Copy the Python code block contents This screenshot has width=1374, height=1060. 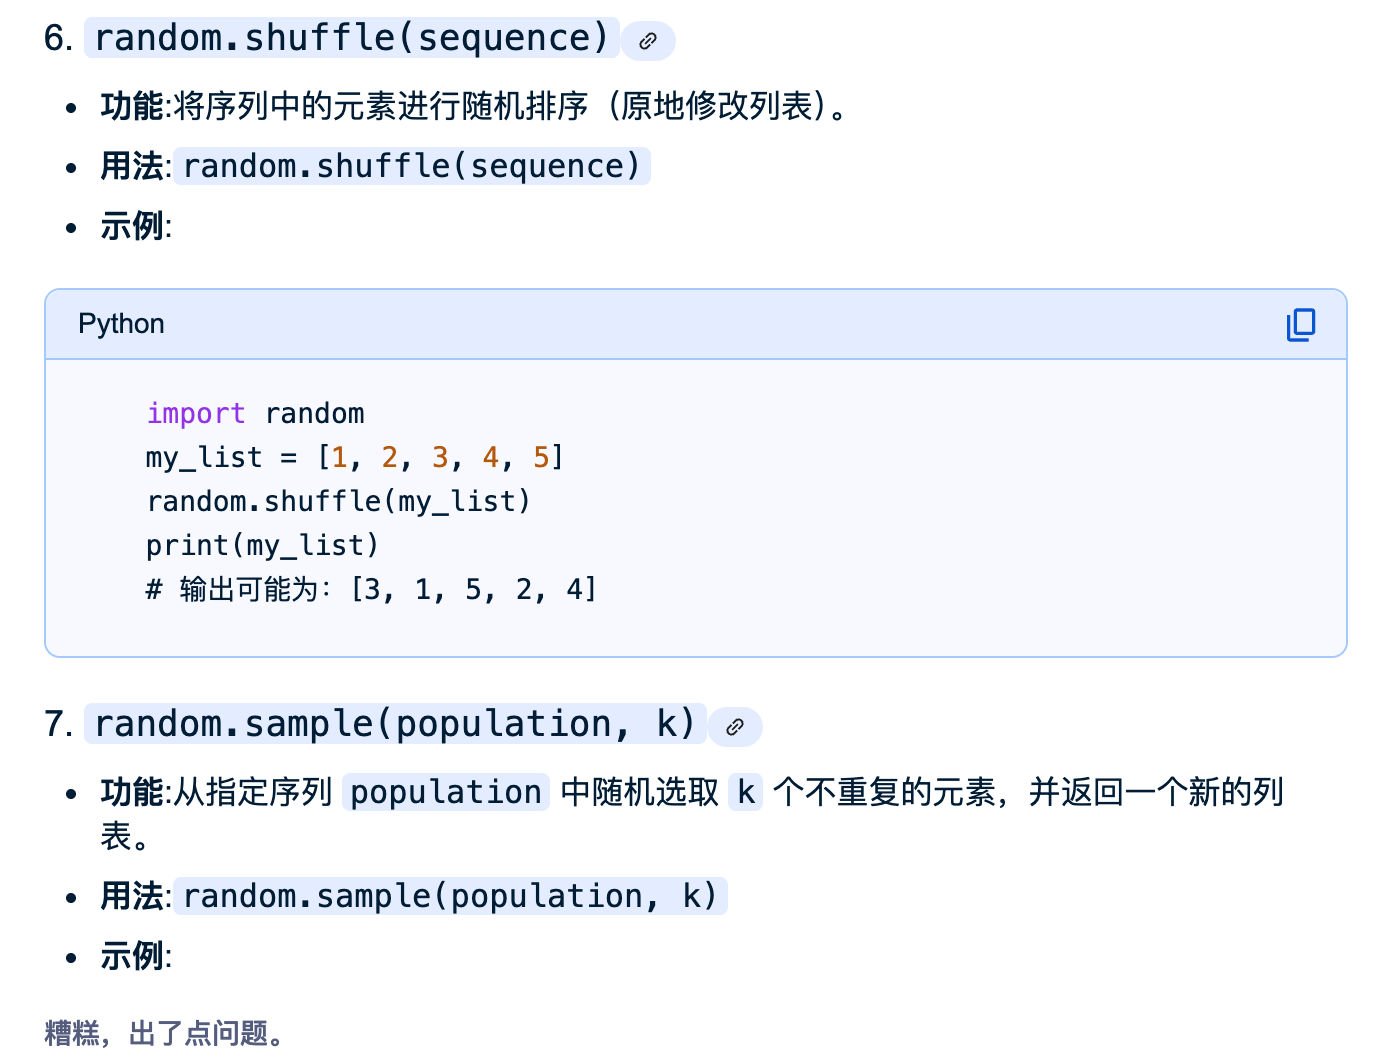pos(1301,324)
